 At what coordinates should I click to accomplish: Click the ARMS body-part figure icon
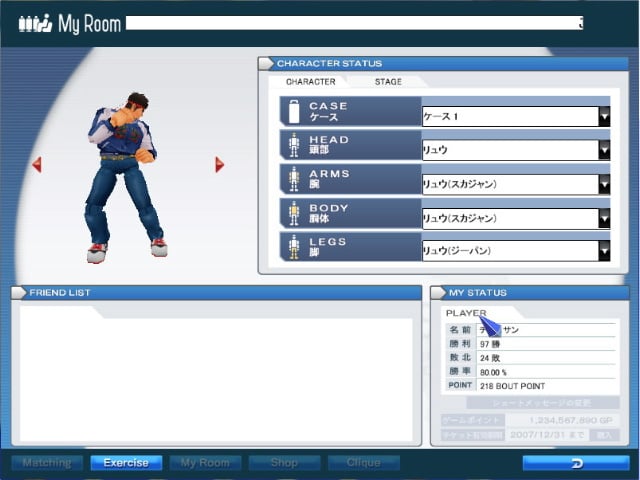point(294,179)
